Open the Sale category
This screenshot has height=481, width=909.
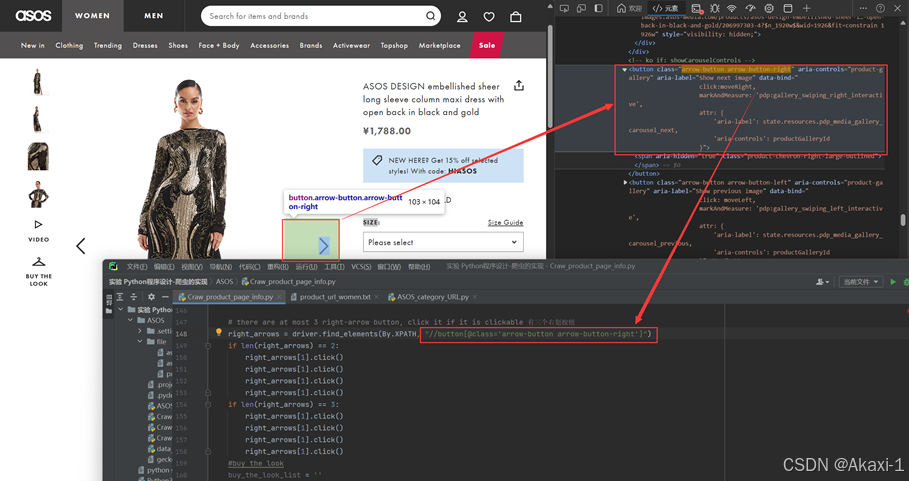pos(487,45)
